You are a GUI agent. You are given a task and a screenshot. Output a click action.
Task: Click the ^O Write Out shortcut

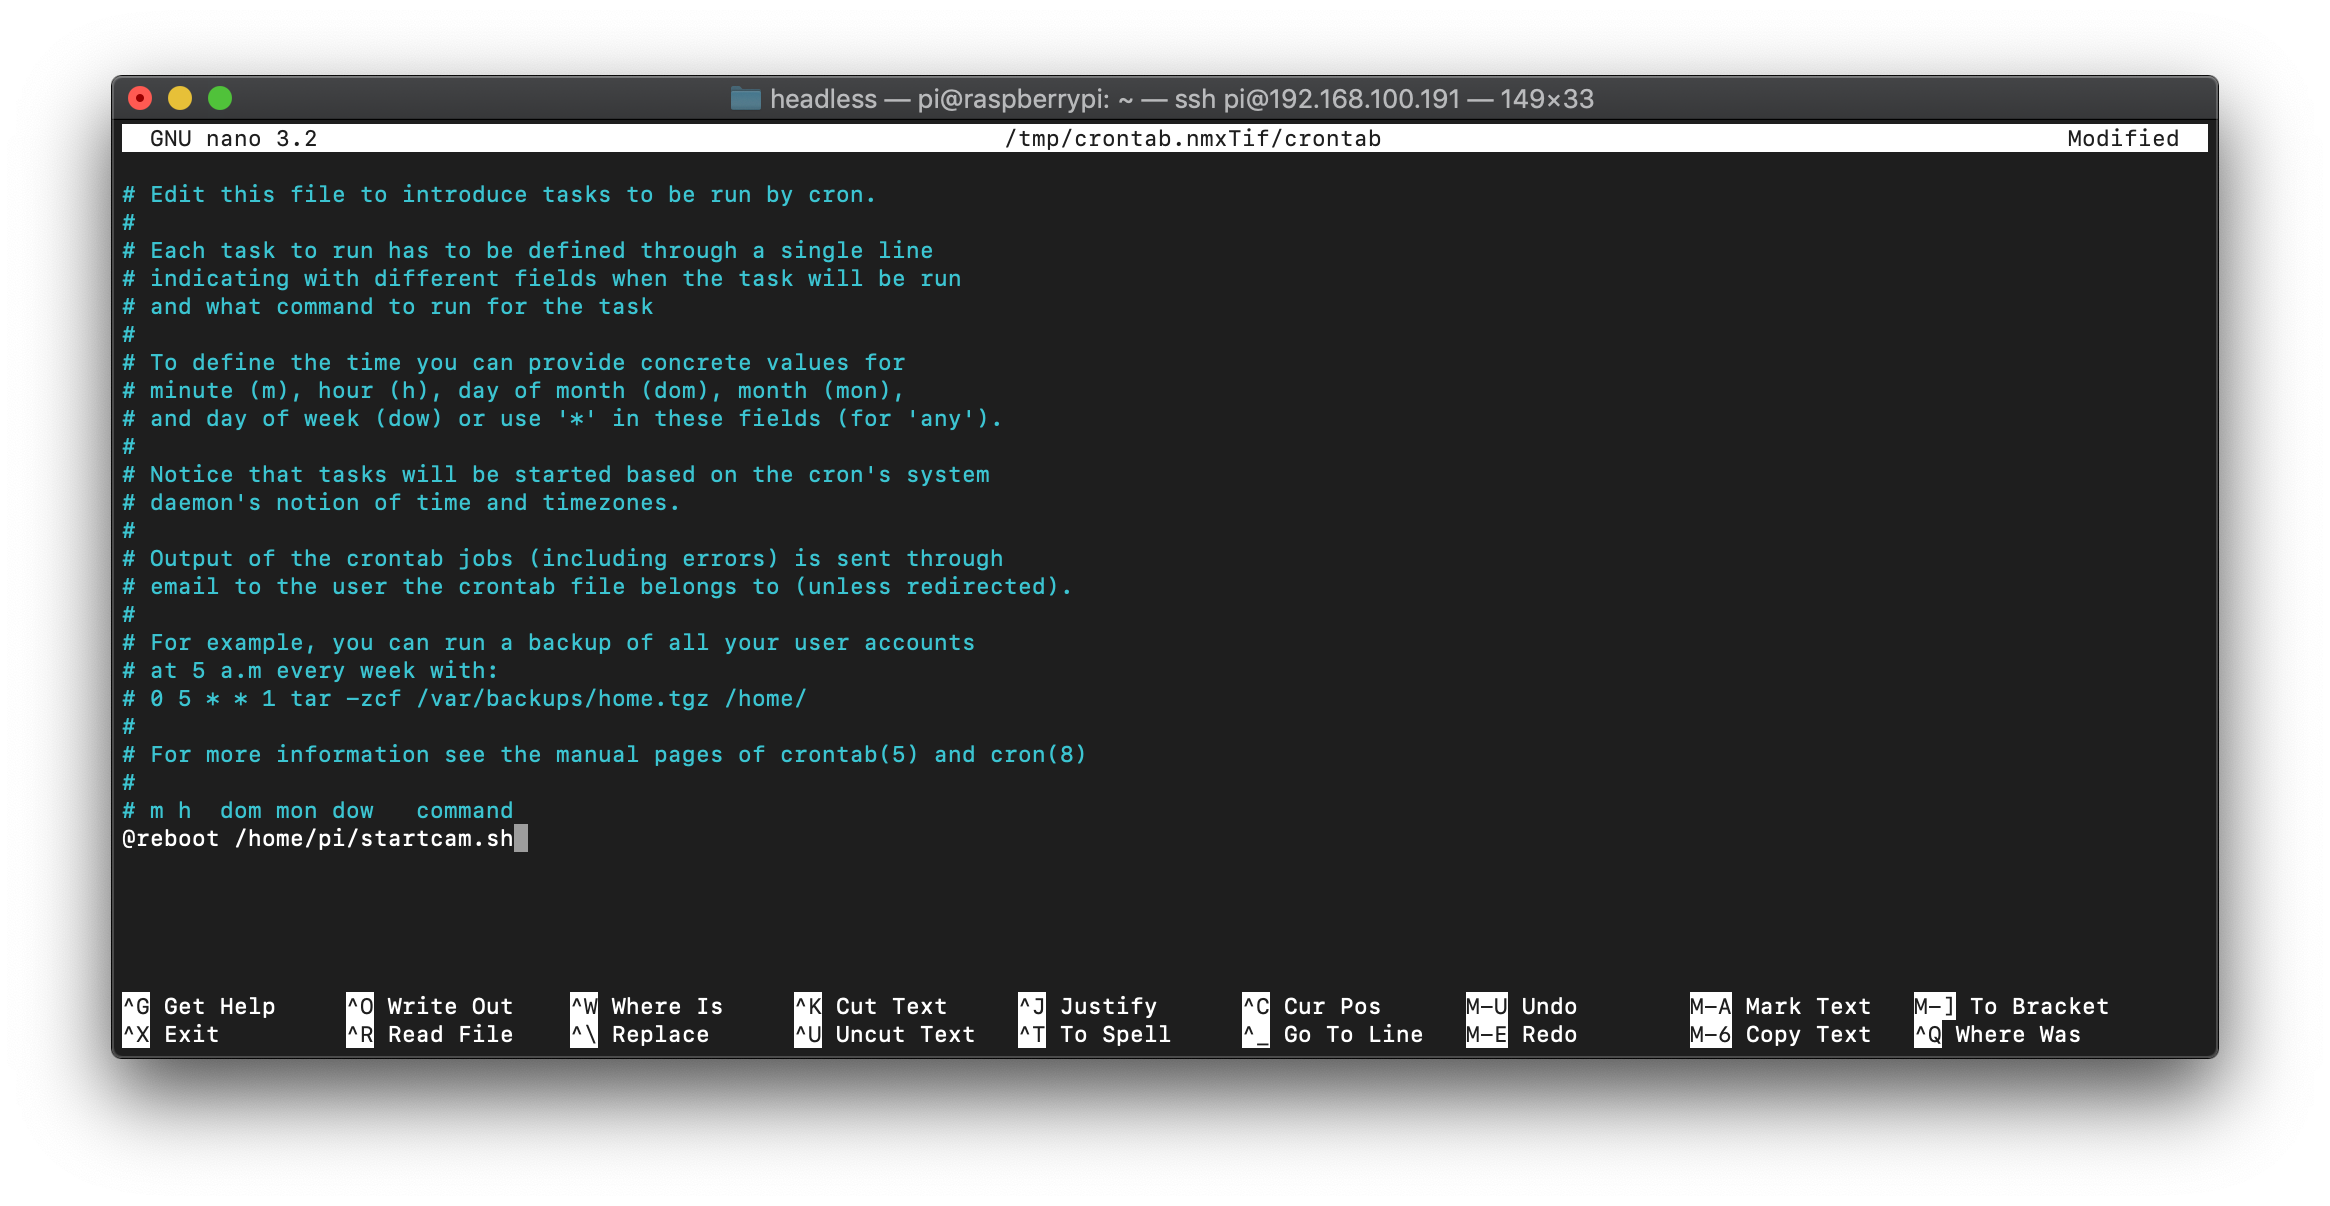(429, 1006)
